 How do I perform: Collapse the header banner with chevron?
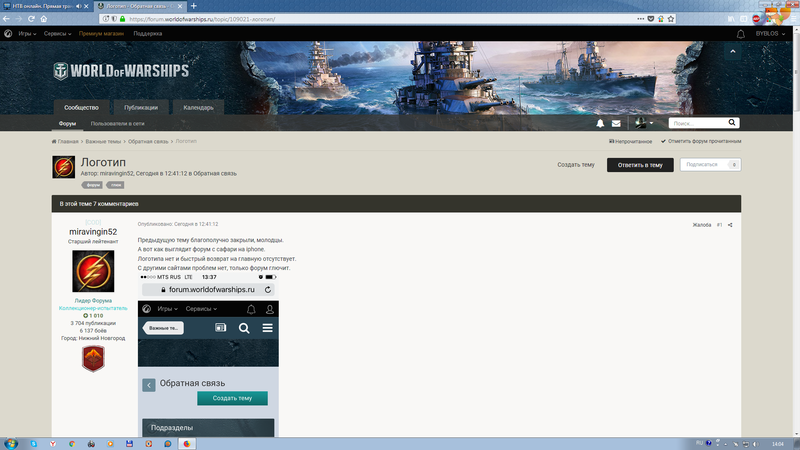pyautogui.click(x=733, y=52)
